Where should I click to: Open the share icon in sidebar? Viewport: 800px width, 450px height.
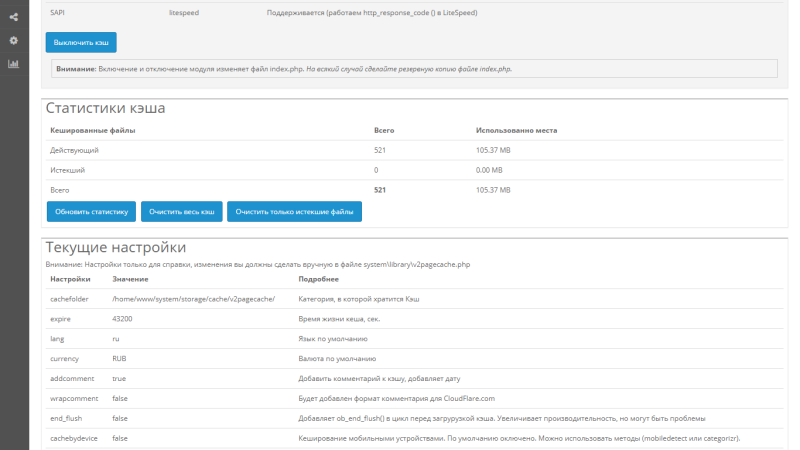coord(14,17)
